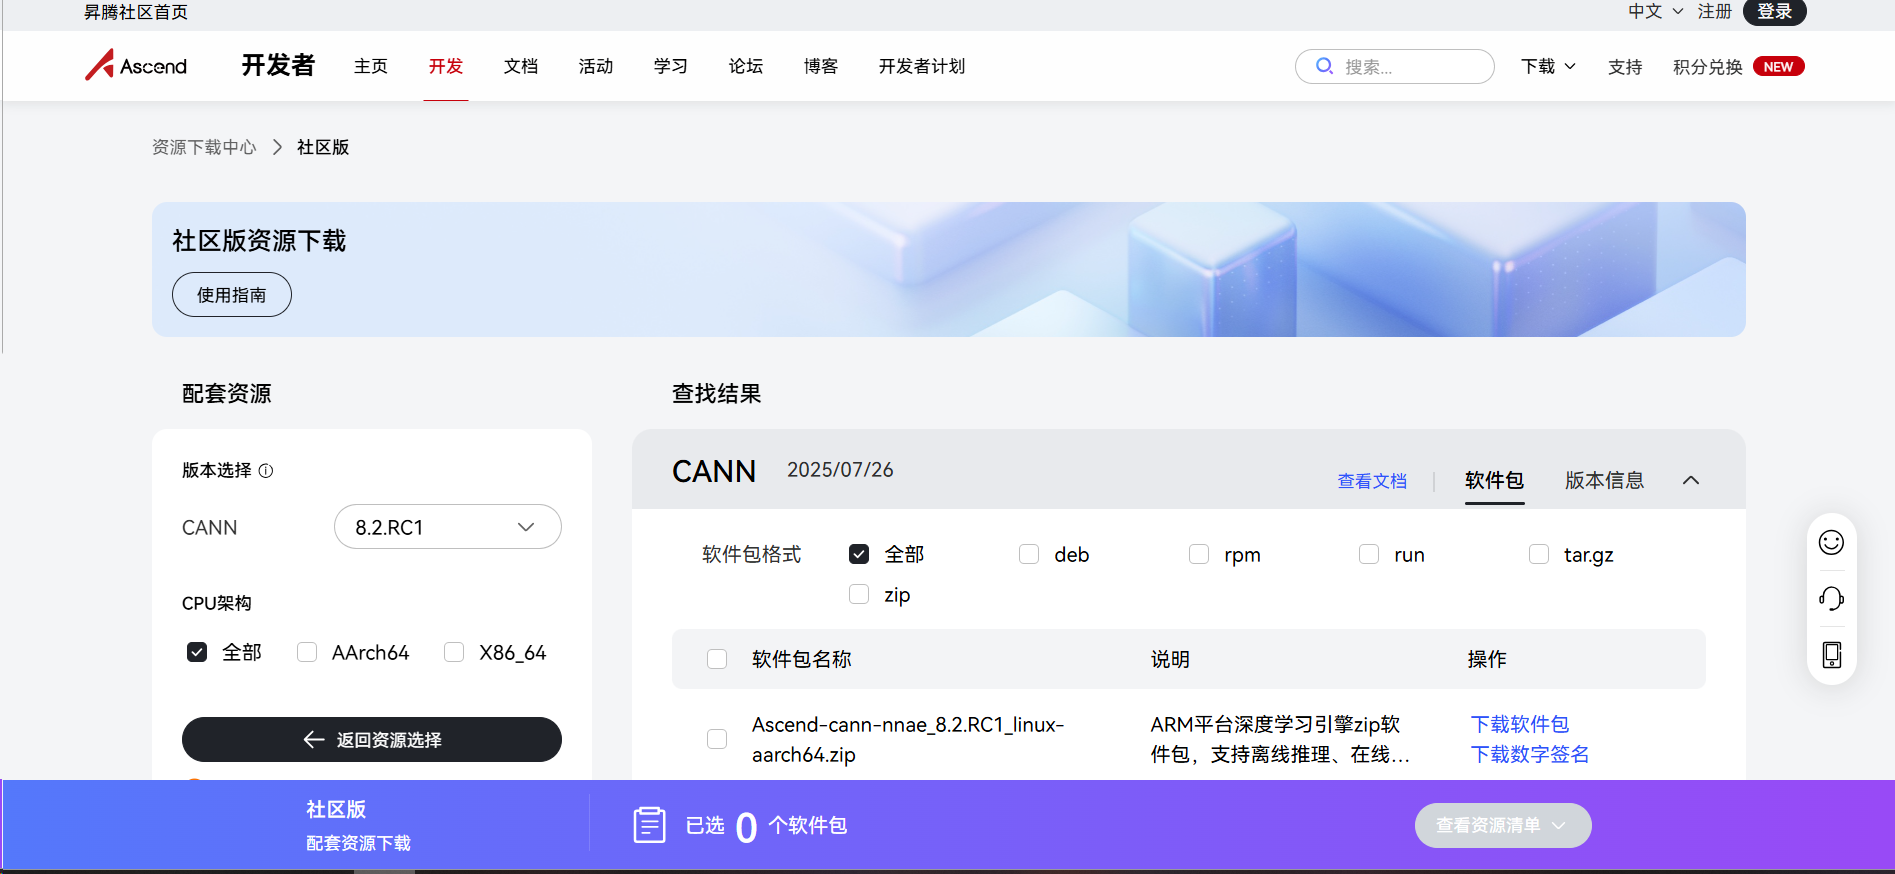Click the 昇腾社区首页 link
This screenshot has width=1895, height=874.
(136, 12)
